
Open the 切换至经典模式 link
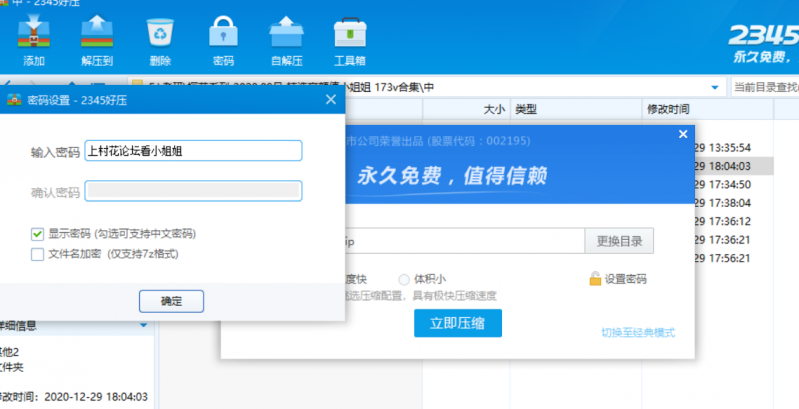point(638,333)
